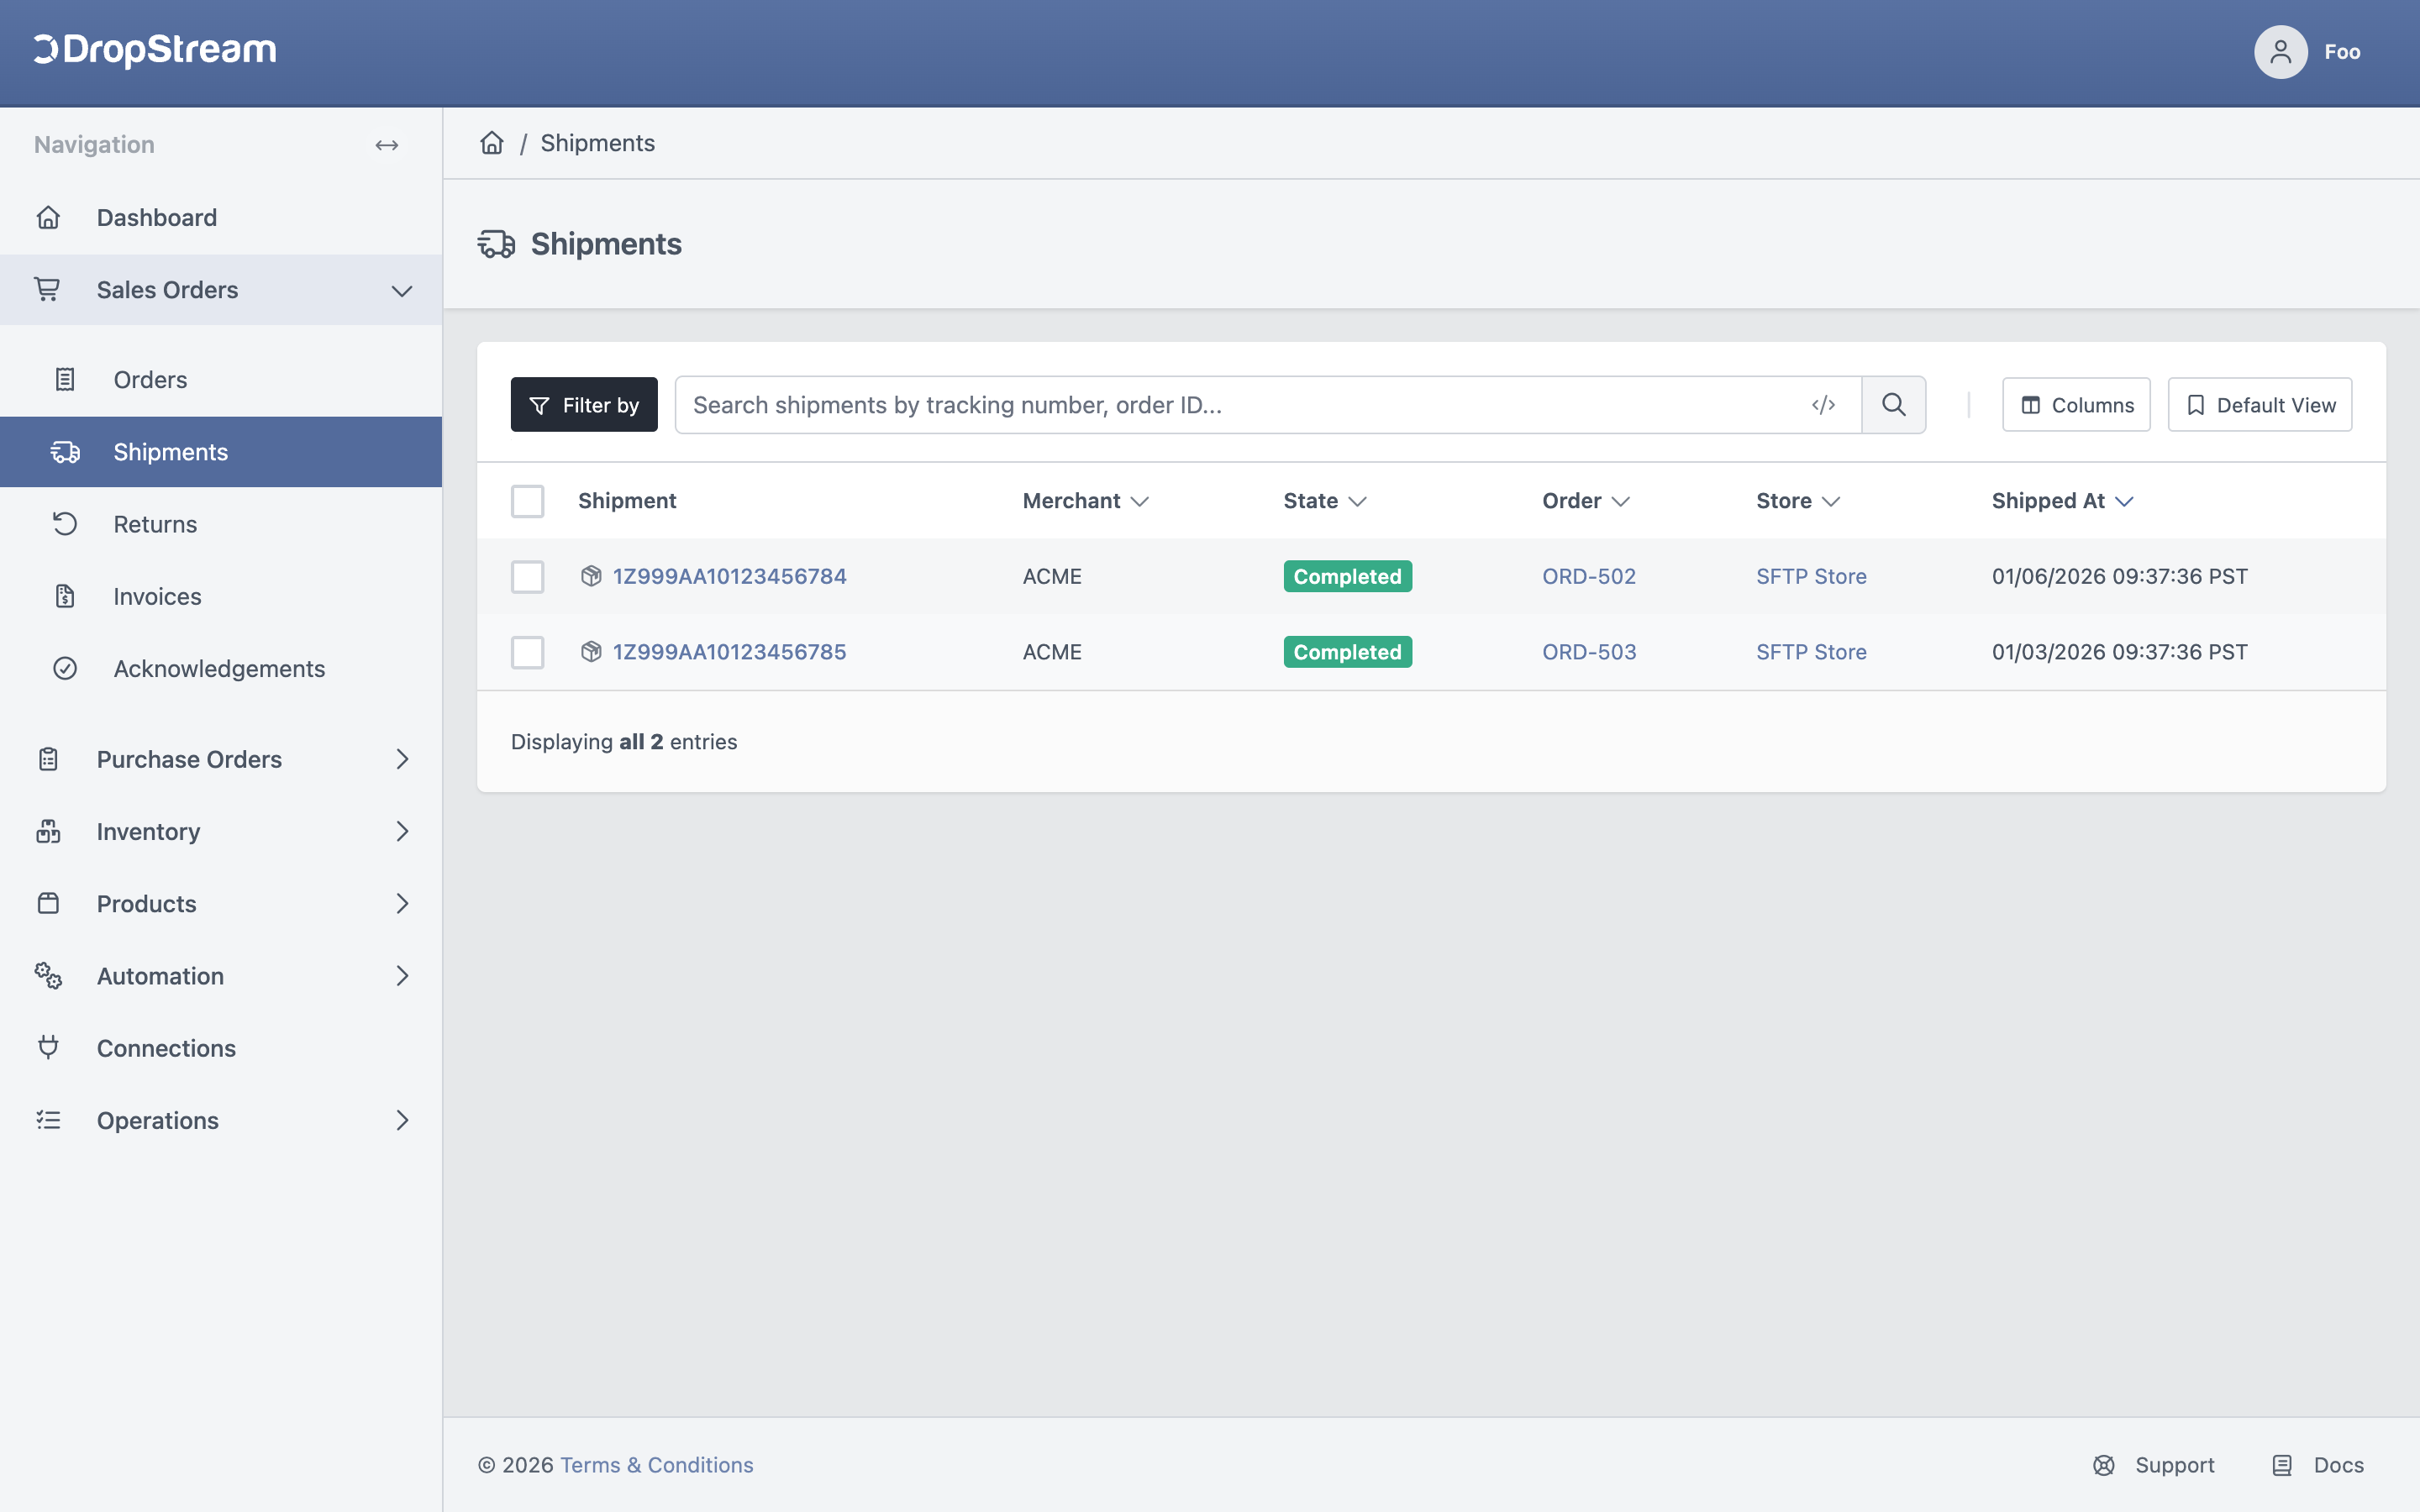
Task: Click the Completed badge for ORD-502
Action: click(x=1347, y=576)
